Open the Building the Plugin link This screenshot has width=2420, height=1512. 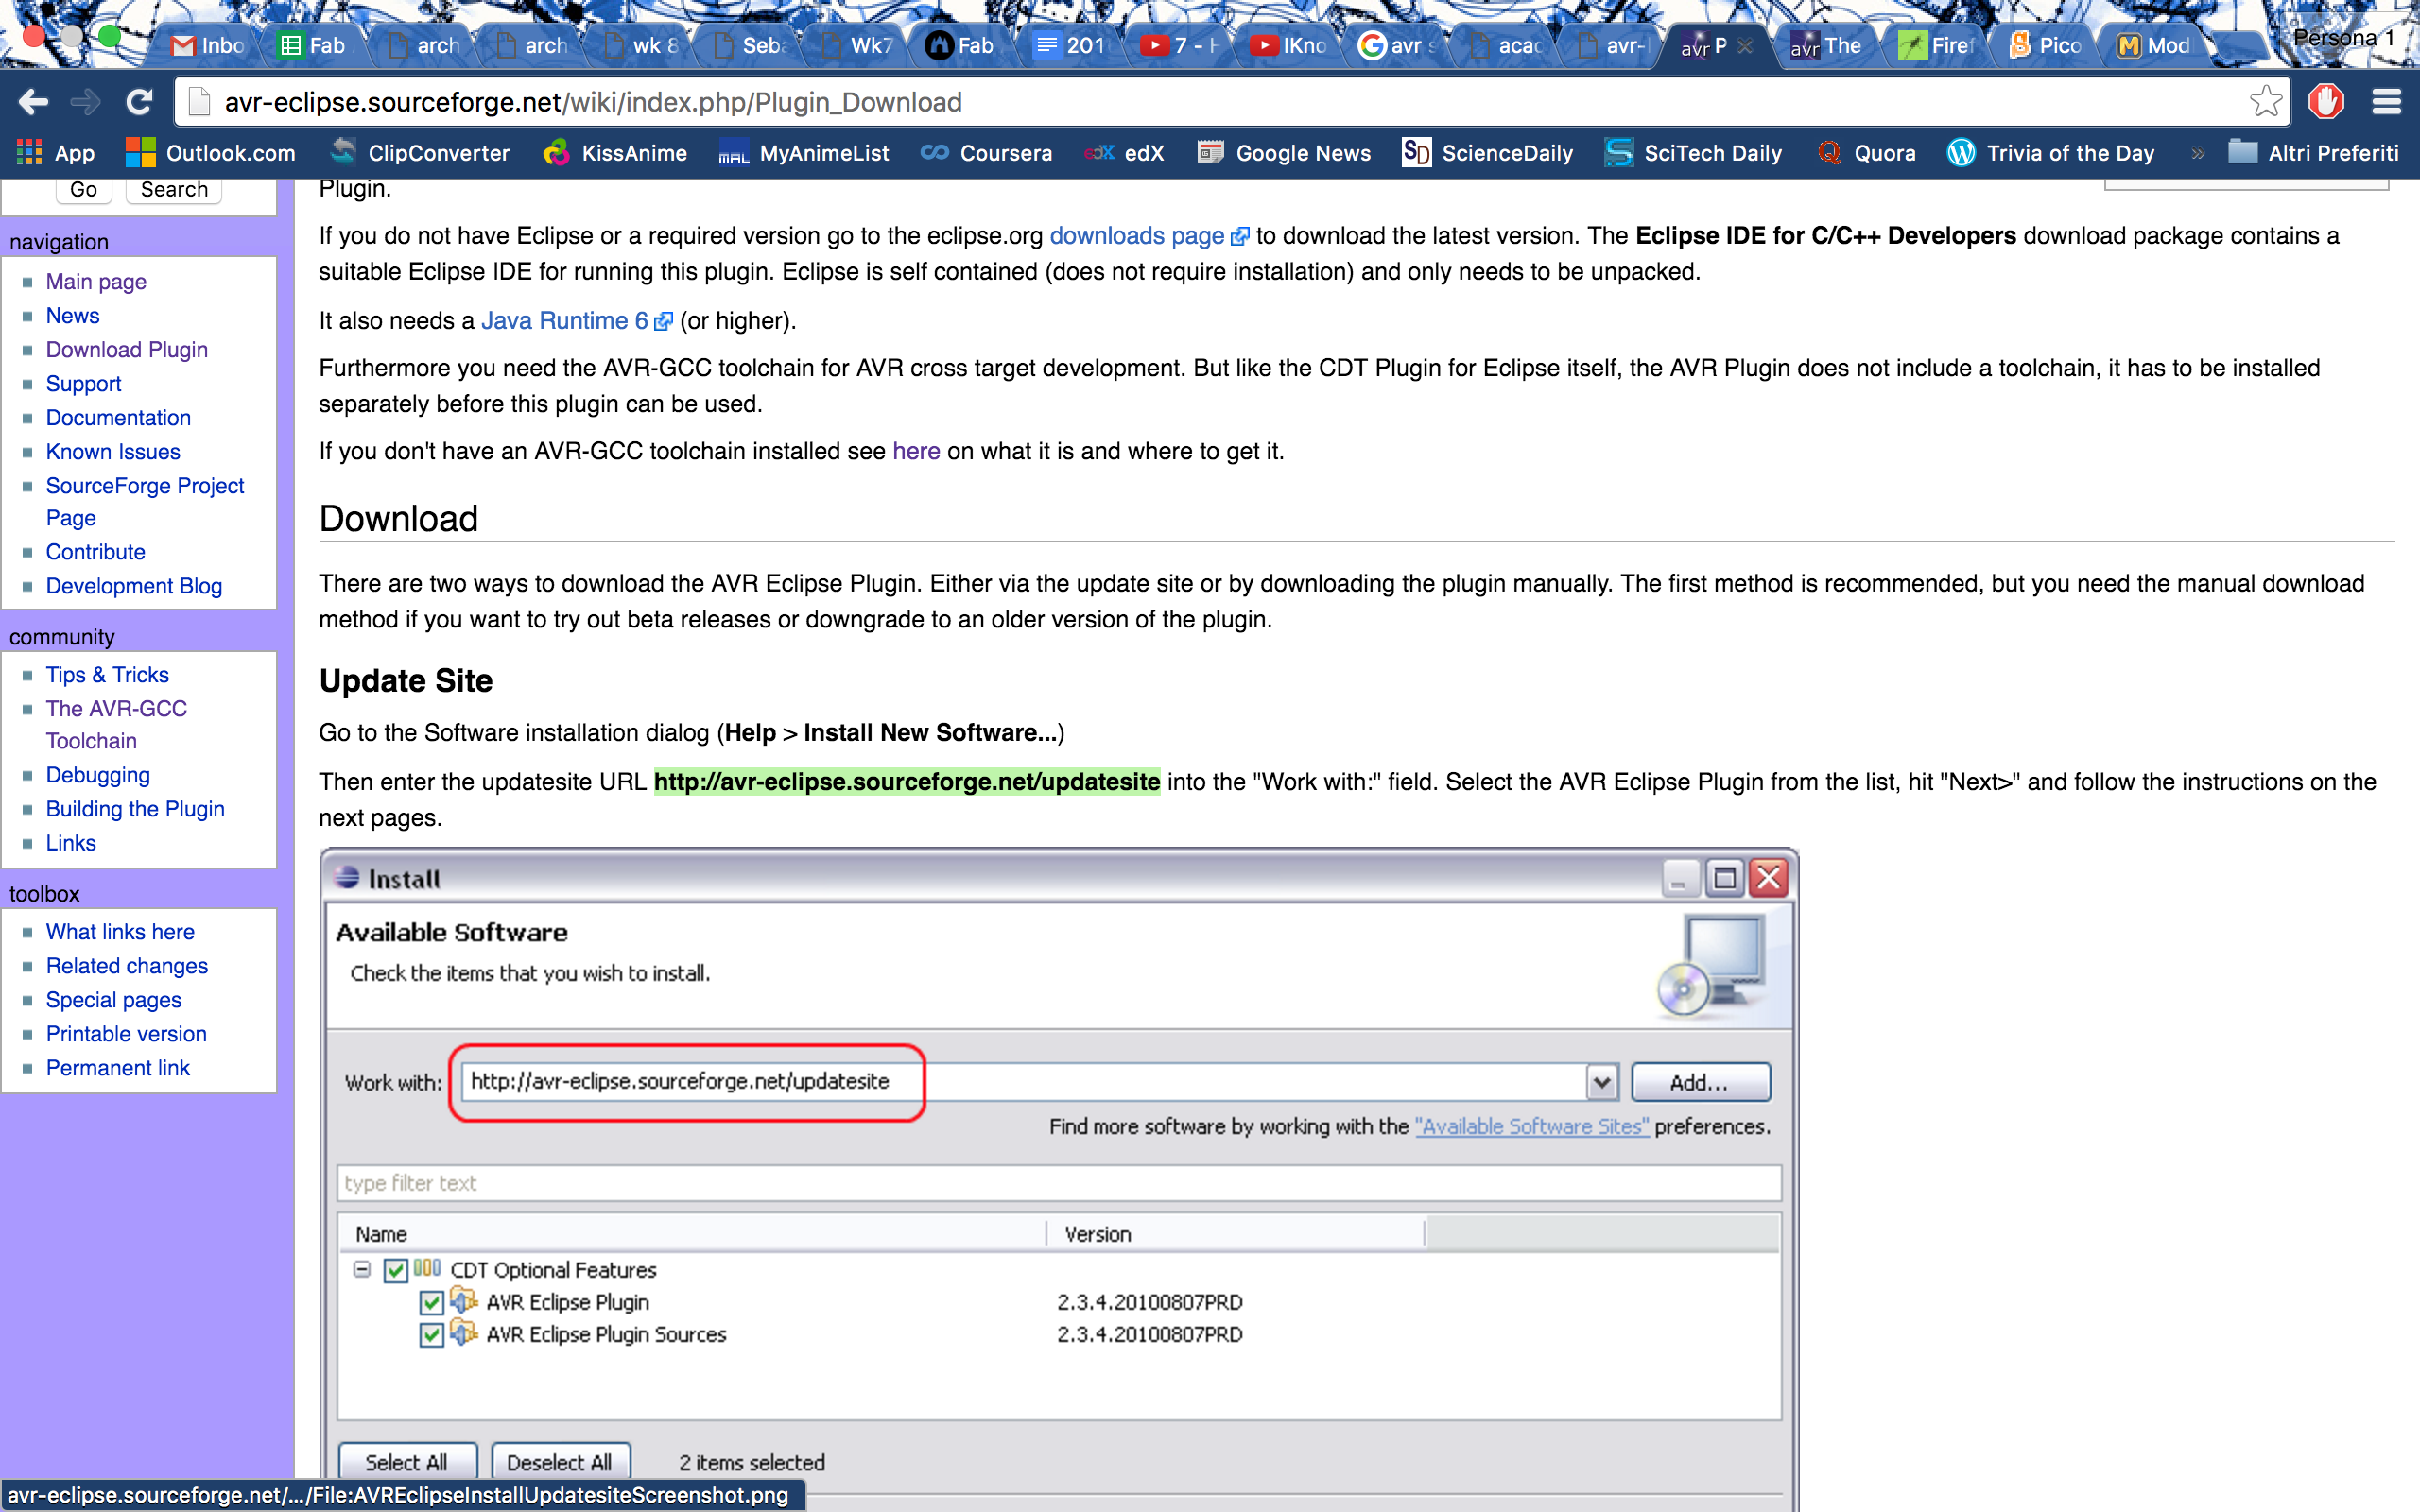coord(135,809)
